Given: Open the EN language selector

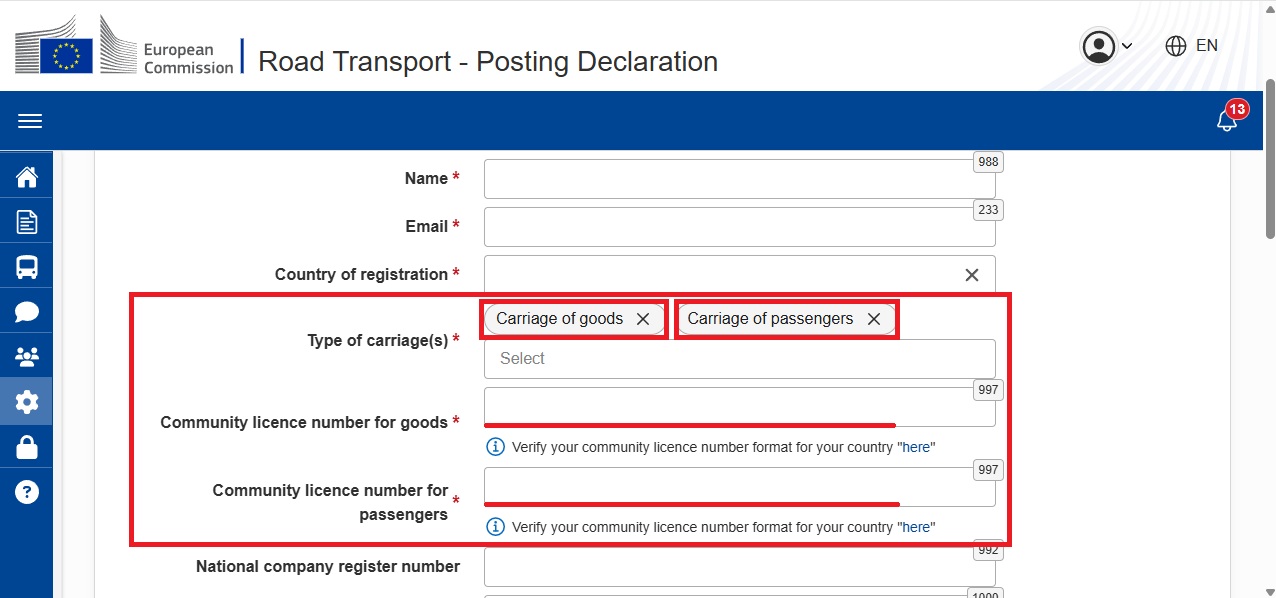Looking at the screenshot, I should [x=1192, y=46].
